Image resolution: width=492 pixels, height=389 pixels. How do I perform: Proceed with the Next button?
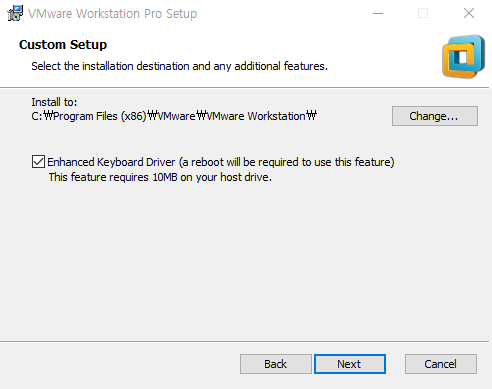click(350, 364)
